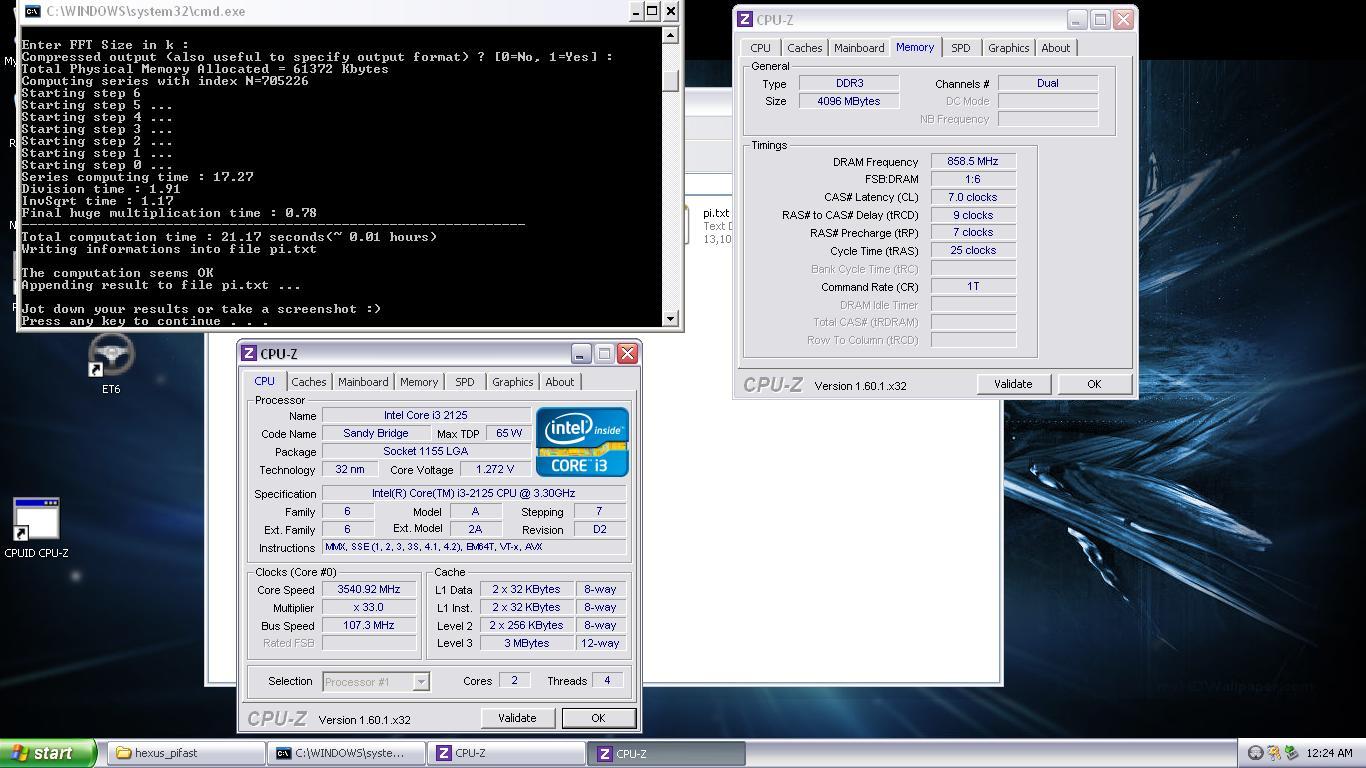
Task: Click the second system tray icon
Action: click(x=1274, y=753)
